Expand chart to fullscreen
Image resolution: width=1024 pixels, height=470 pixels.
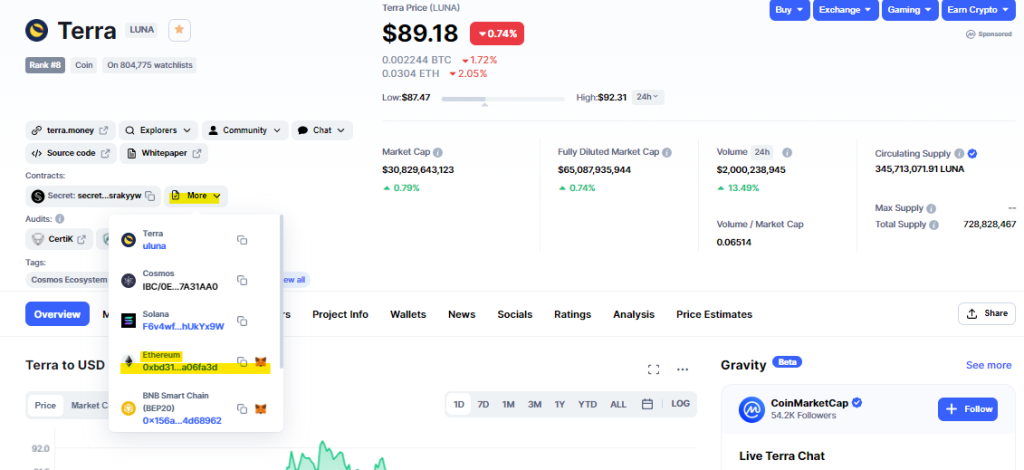(x=653, y=369)
